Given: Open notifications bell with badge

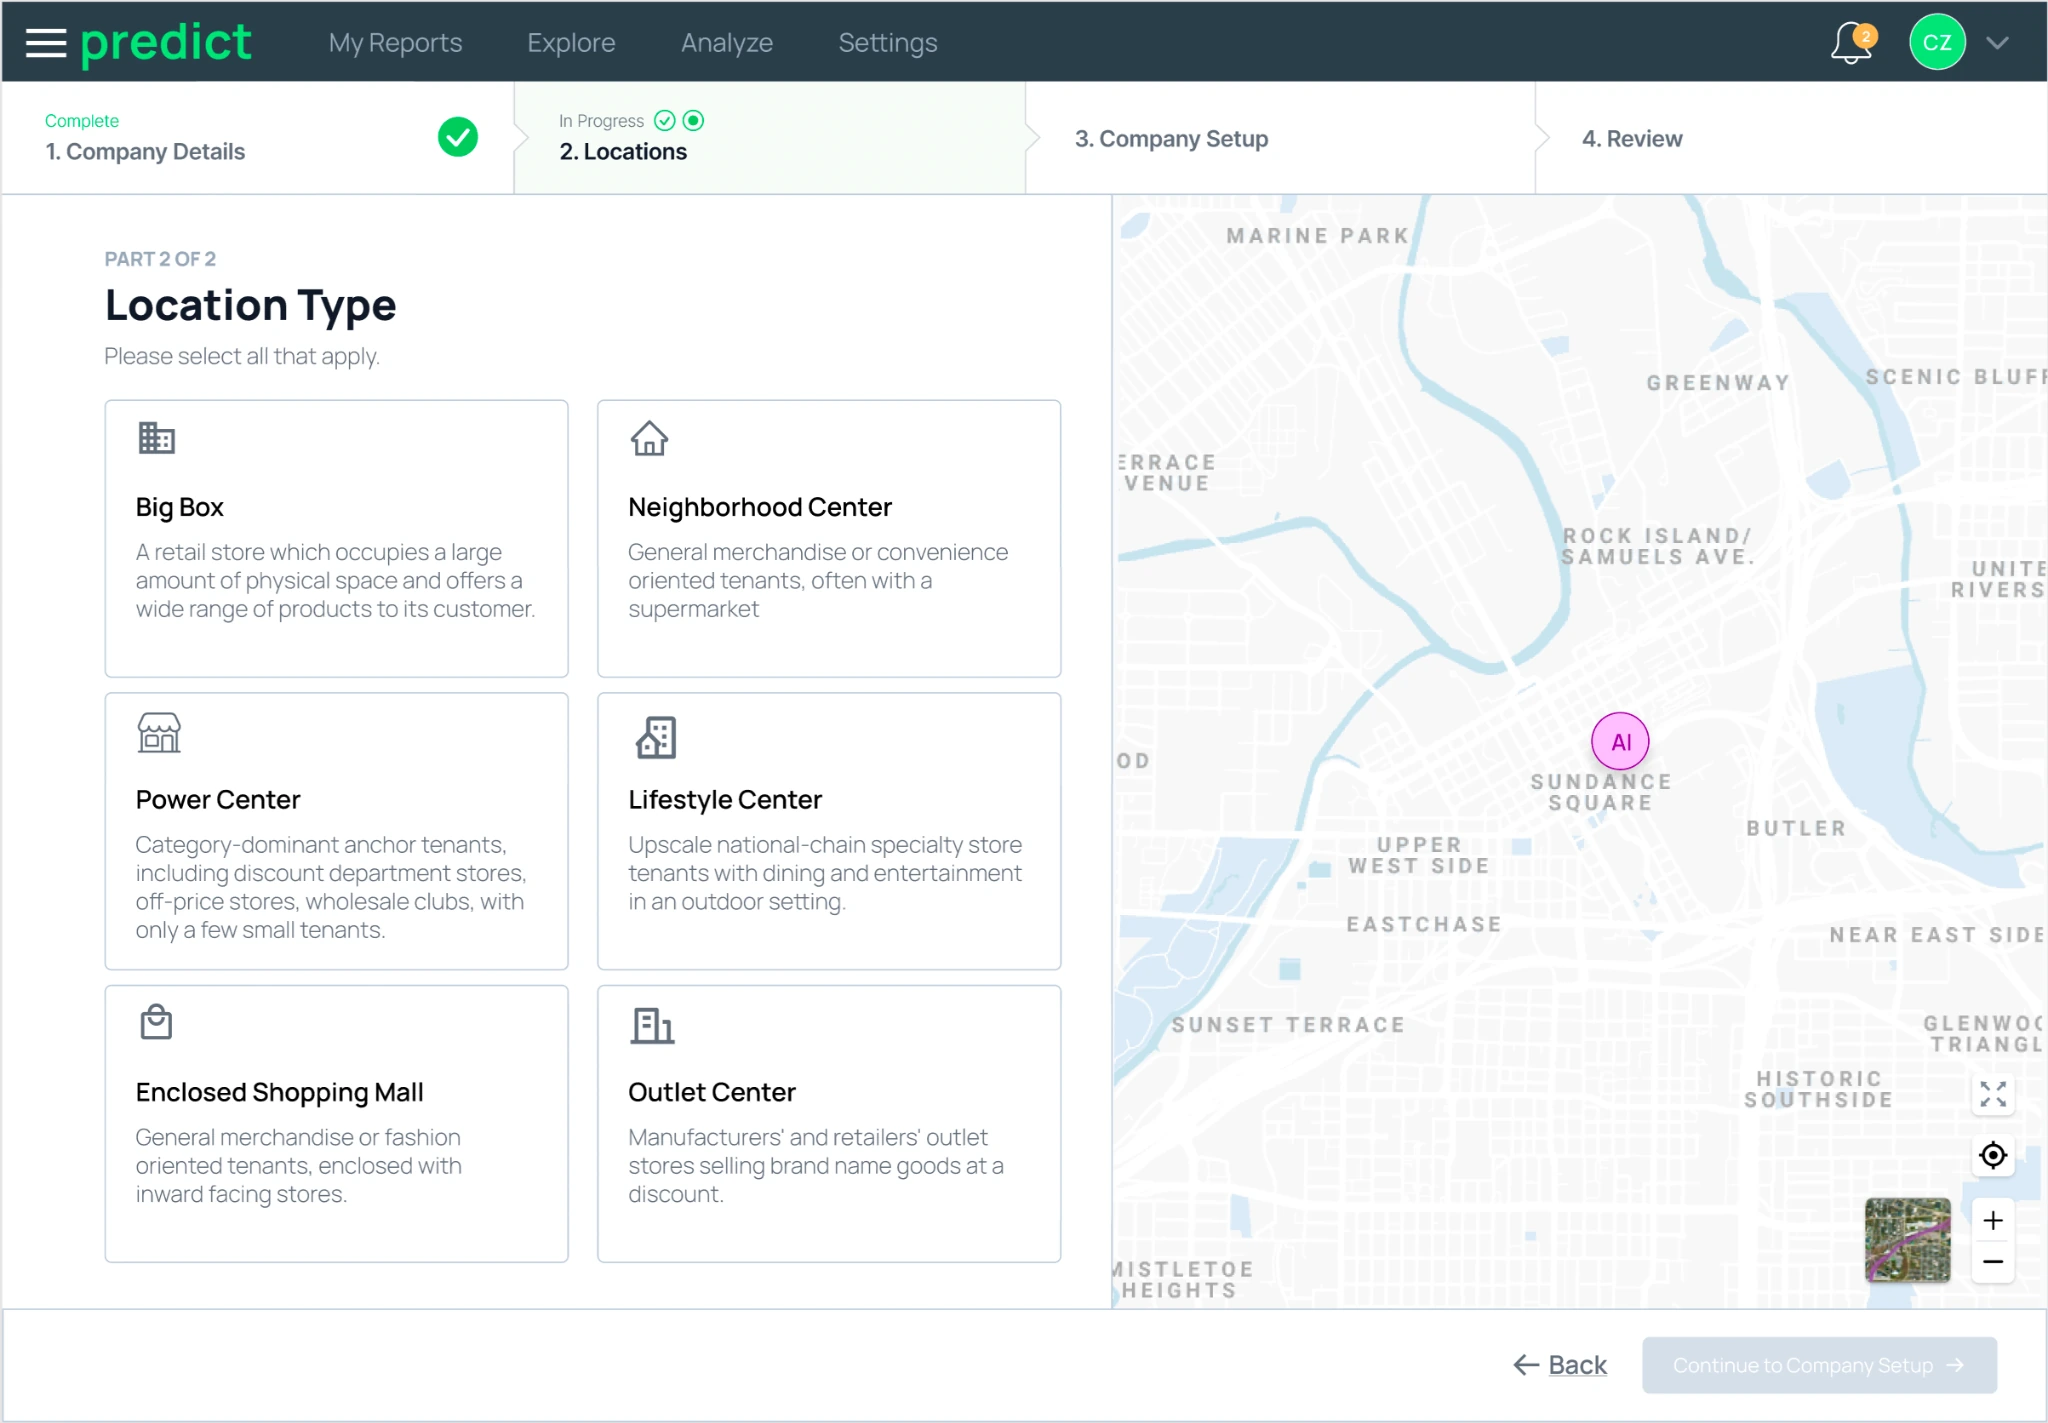Looking at the screenshot, I should click(x=1852, y=43).
